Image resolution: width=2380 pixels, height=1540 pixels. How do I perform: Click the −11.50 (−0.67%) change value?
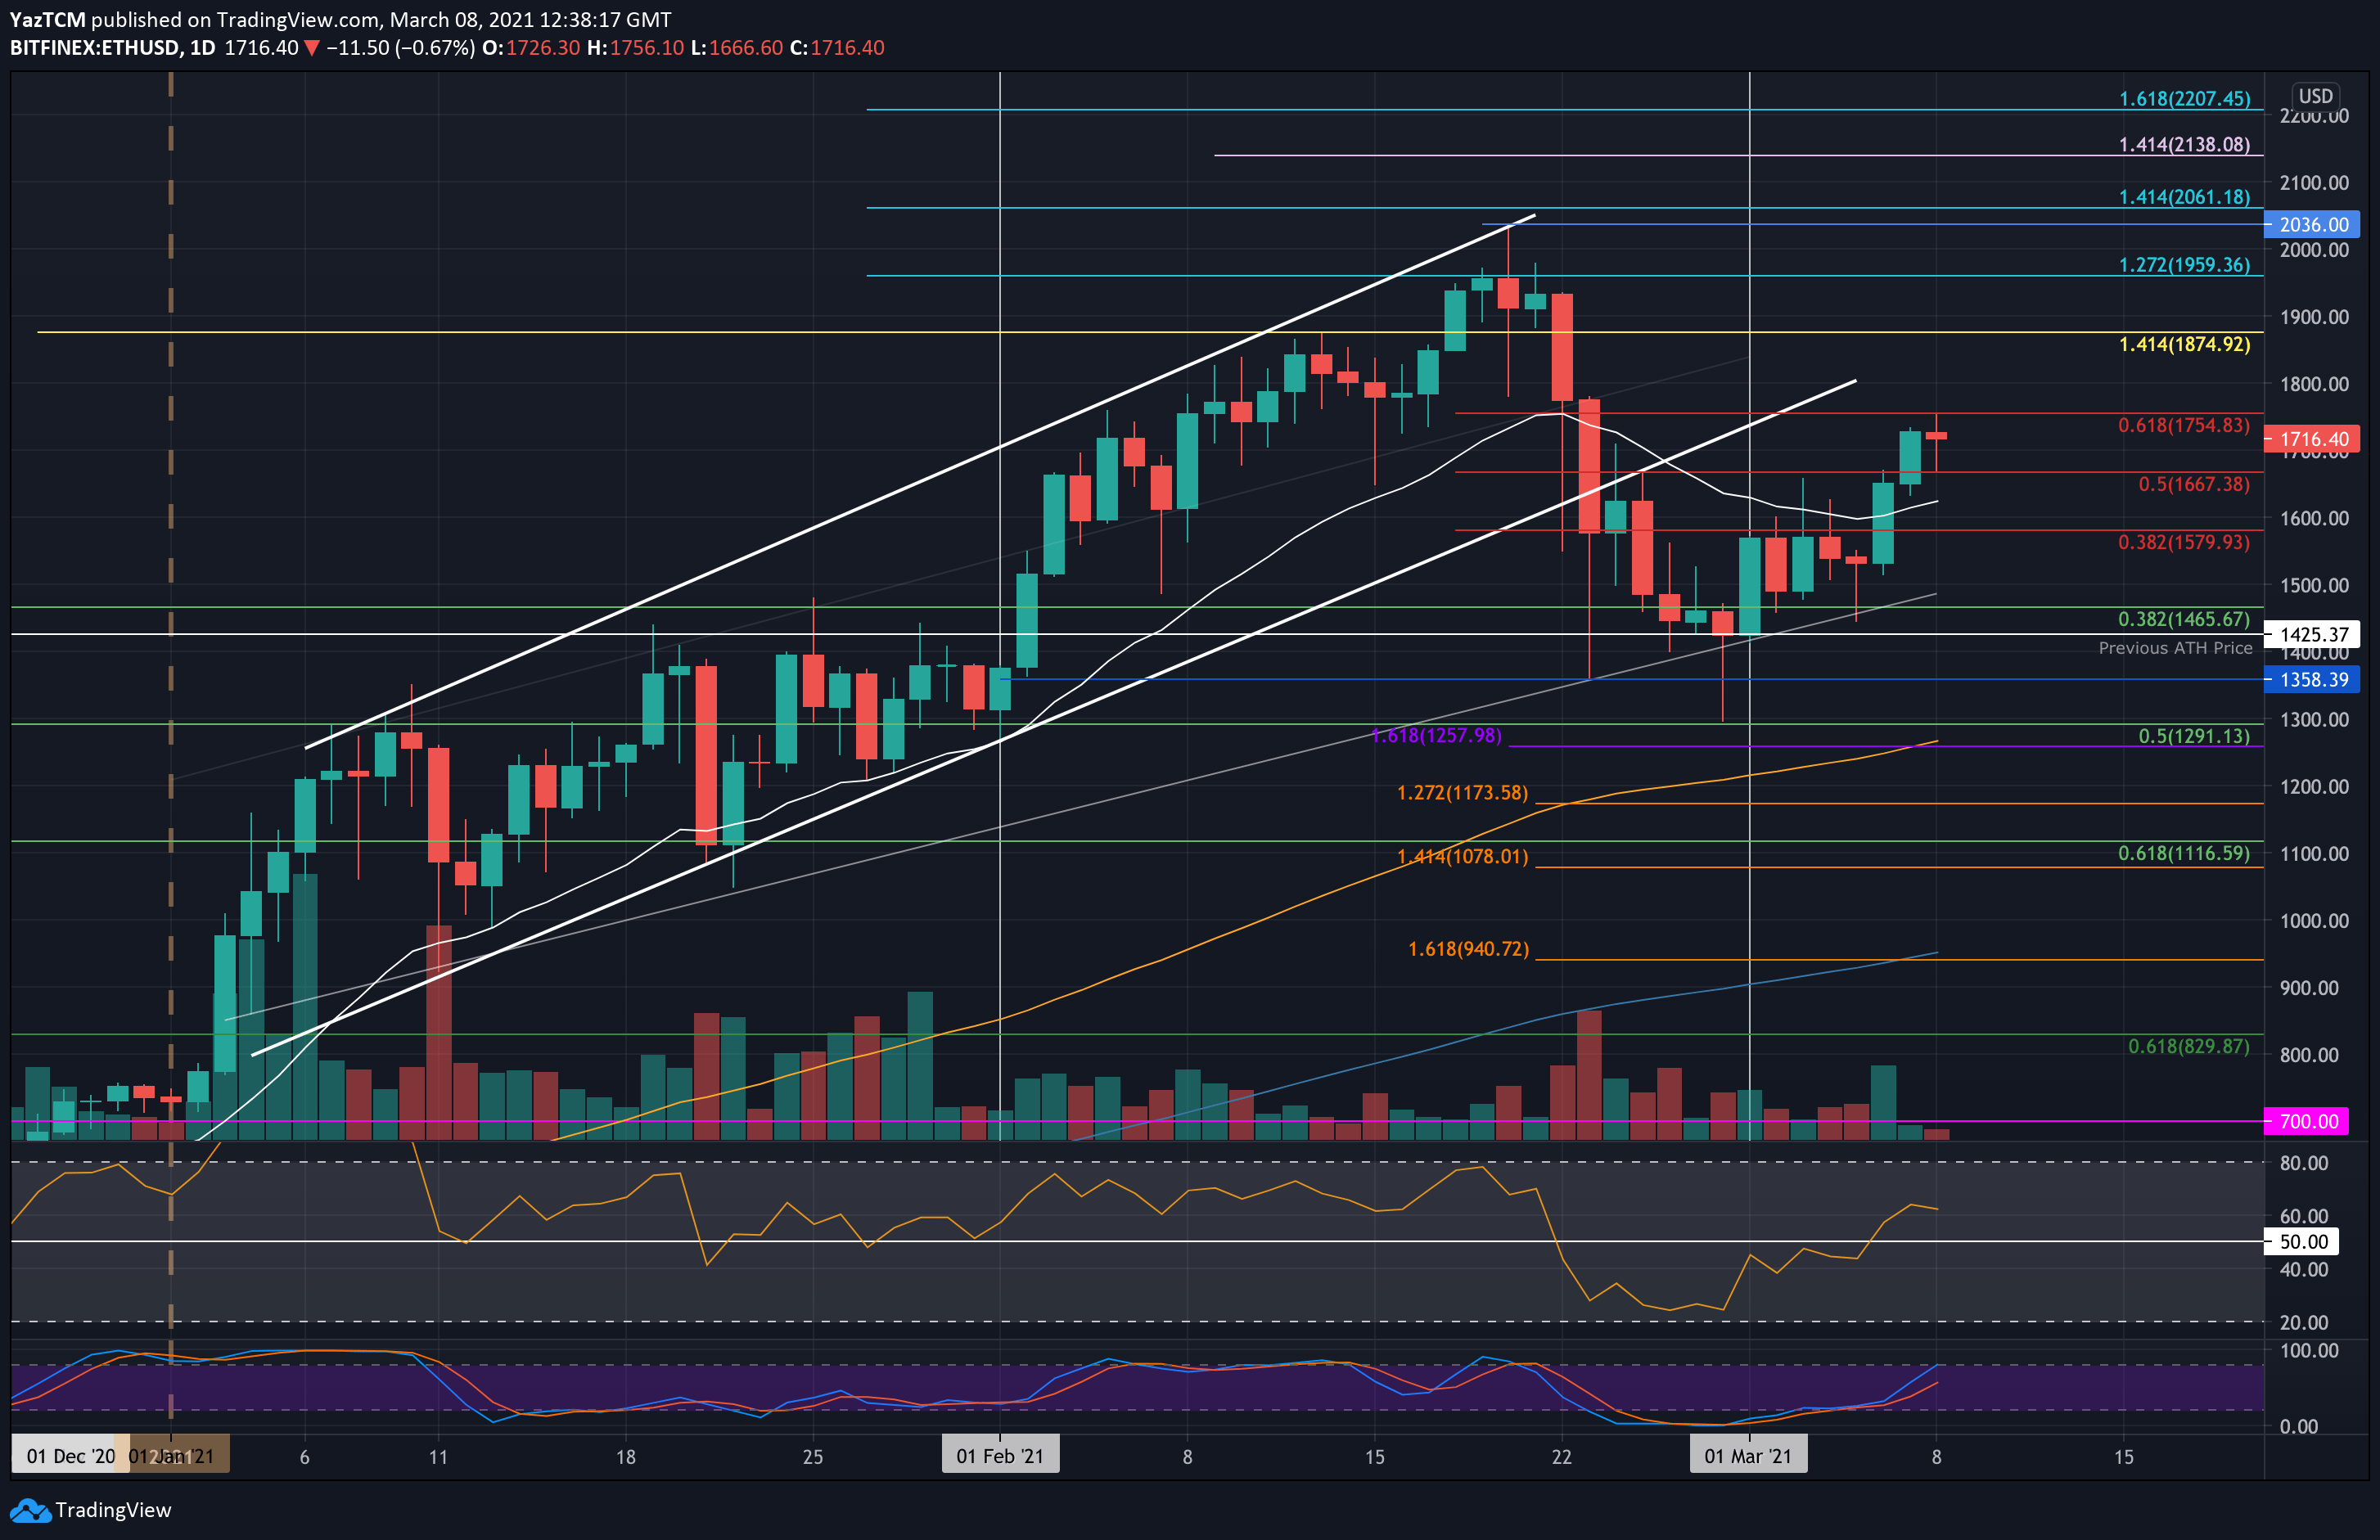click(x=400, y=48)
